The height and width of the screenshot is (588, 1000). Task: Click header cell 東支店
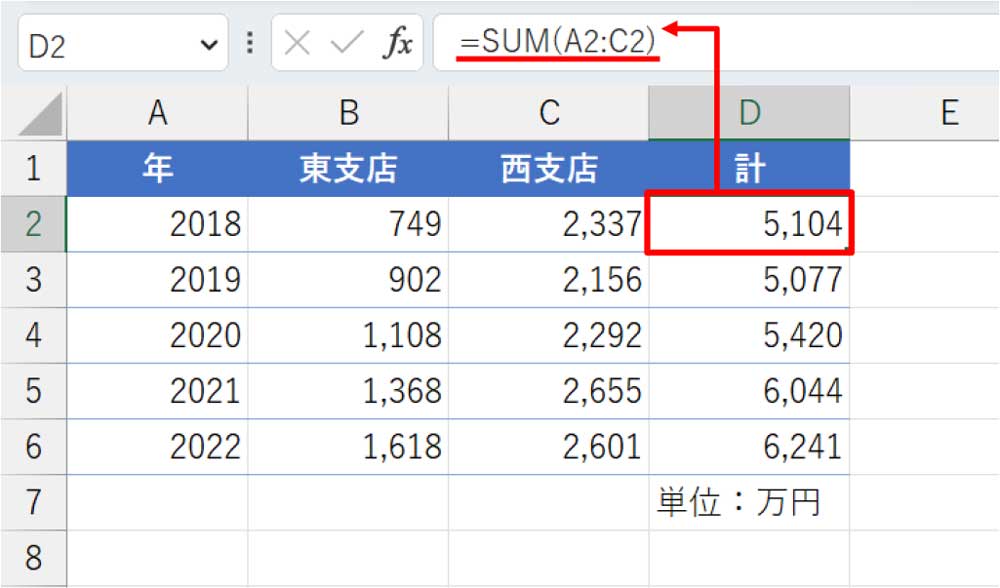348,168
